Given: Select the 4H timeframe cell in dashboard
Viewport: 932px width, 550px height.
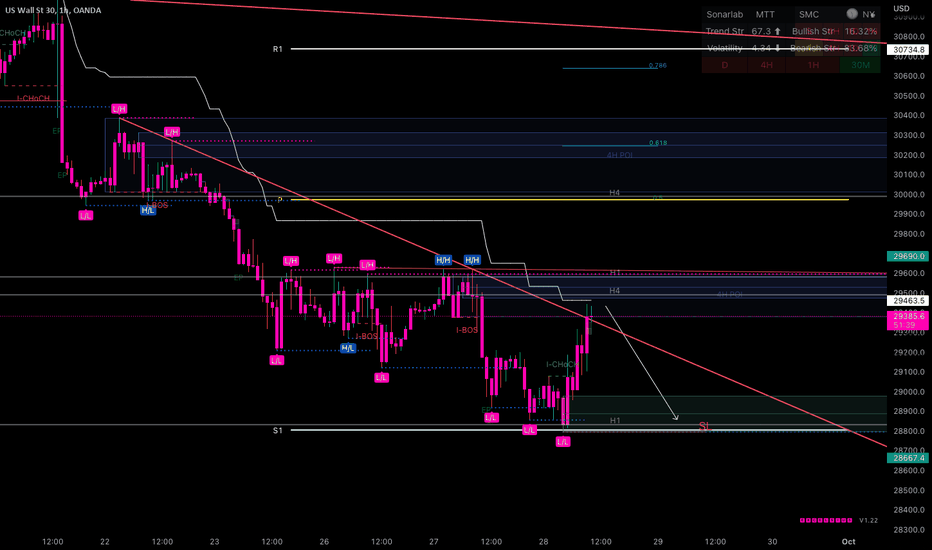Looking at the screenshot, I should tap(767, 65).
